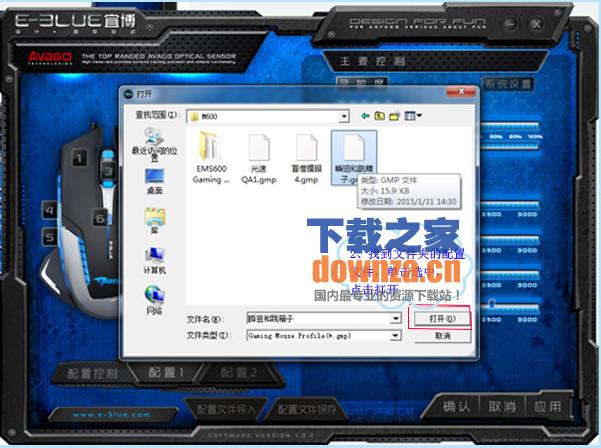601x448 pixels.
Task: Click into the file name input field
Action: (x=319, y=318)
